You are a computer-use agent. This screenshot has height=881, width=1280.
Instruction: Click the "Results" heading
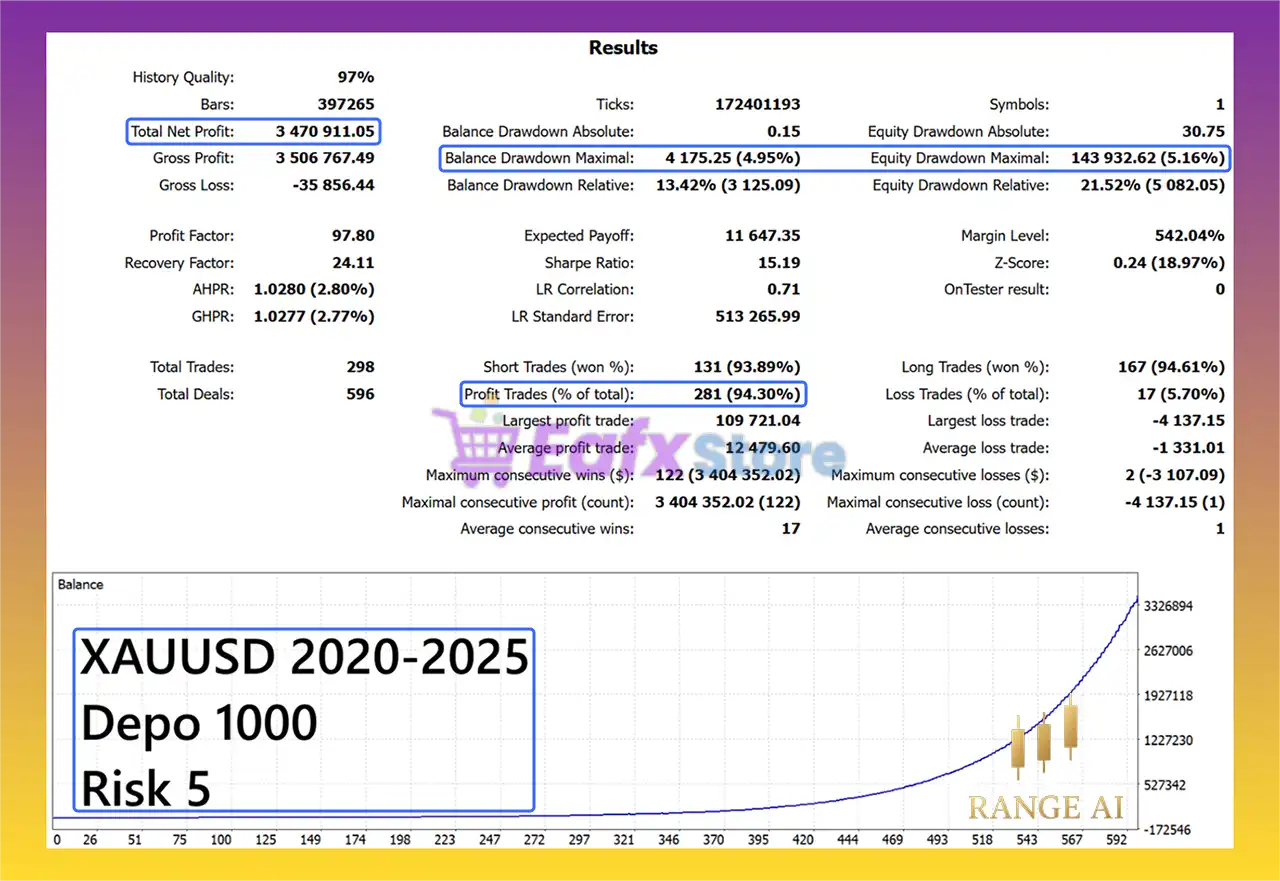click(x=623, y=48)
